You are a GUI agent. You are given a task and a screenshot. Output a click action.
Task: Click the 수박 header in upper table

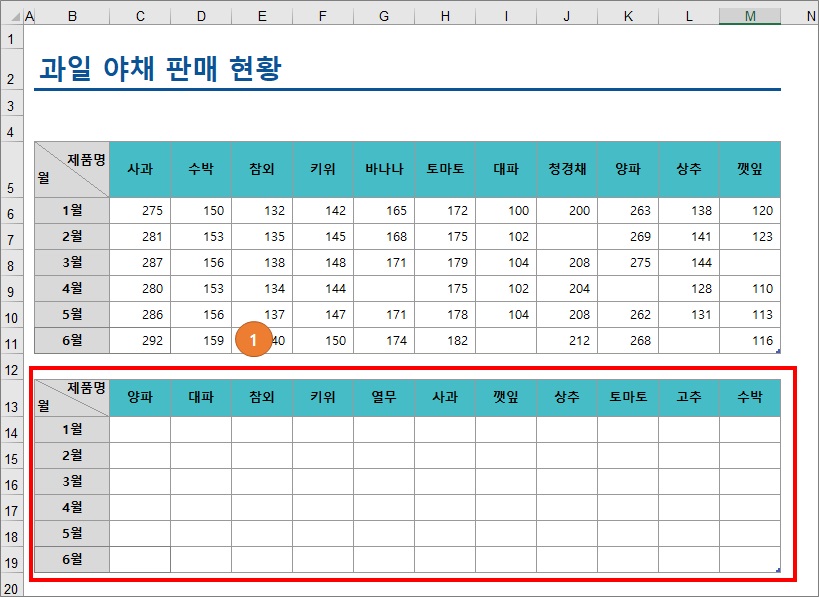201,169
